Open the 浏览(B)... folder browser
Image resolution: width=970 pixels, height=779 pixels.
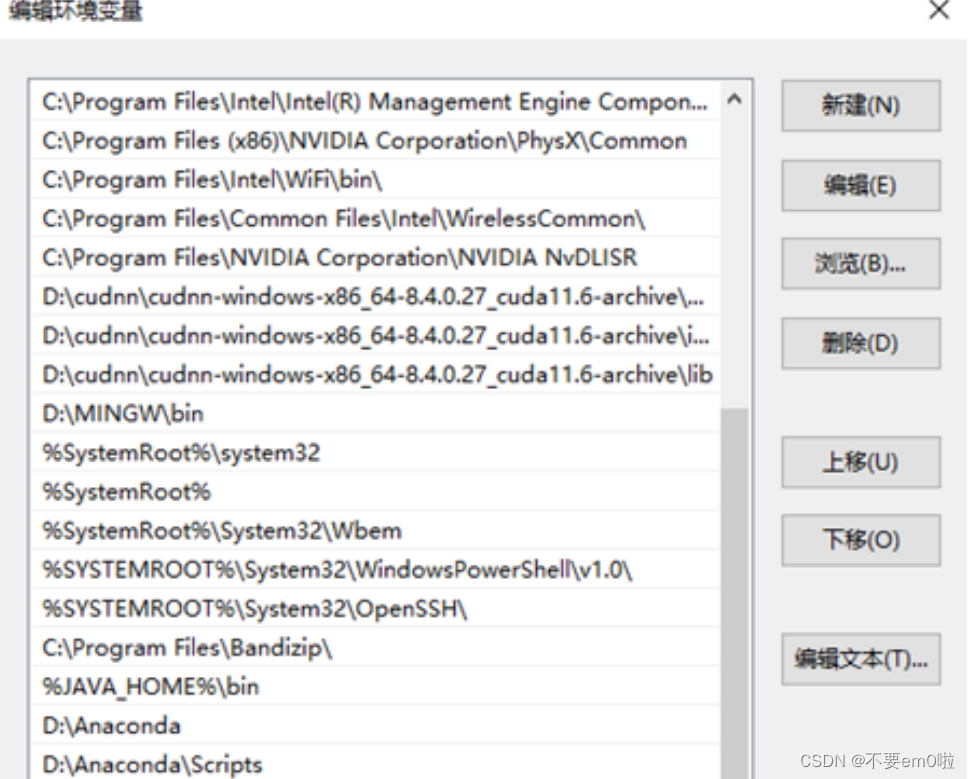point(861,264)
